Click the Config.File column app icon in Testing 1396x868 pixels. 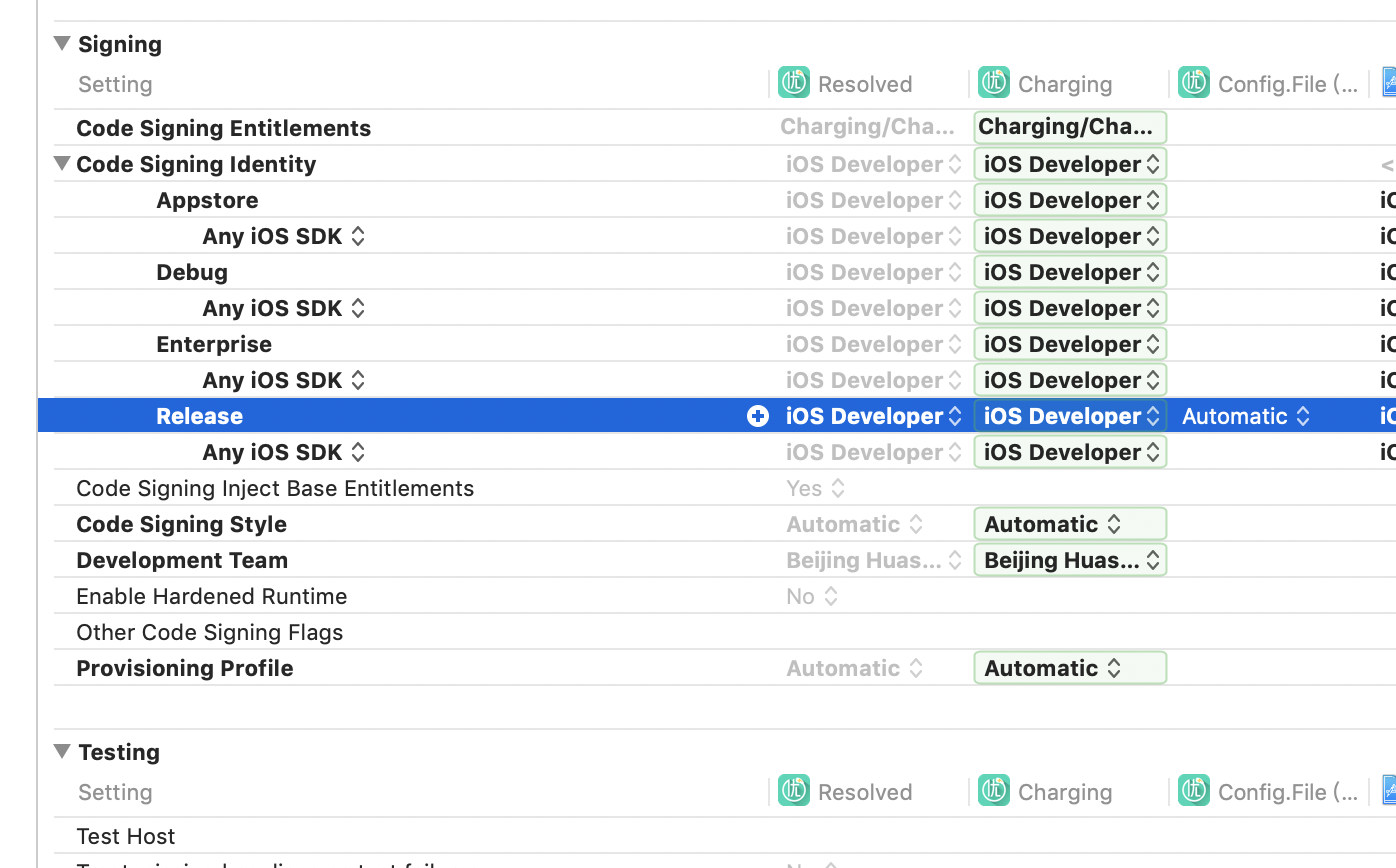1194,791
